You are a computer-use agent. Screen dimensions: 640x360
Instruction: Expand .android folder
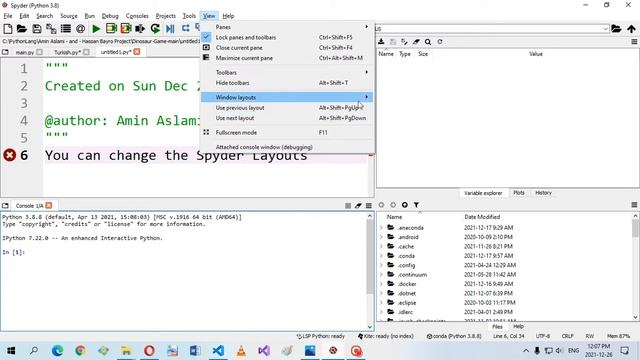[381, 237]
